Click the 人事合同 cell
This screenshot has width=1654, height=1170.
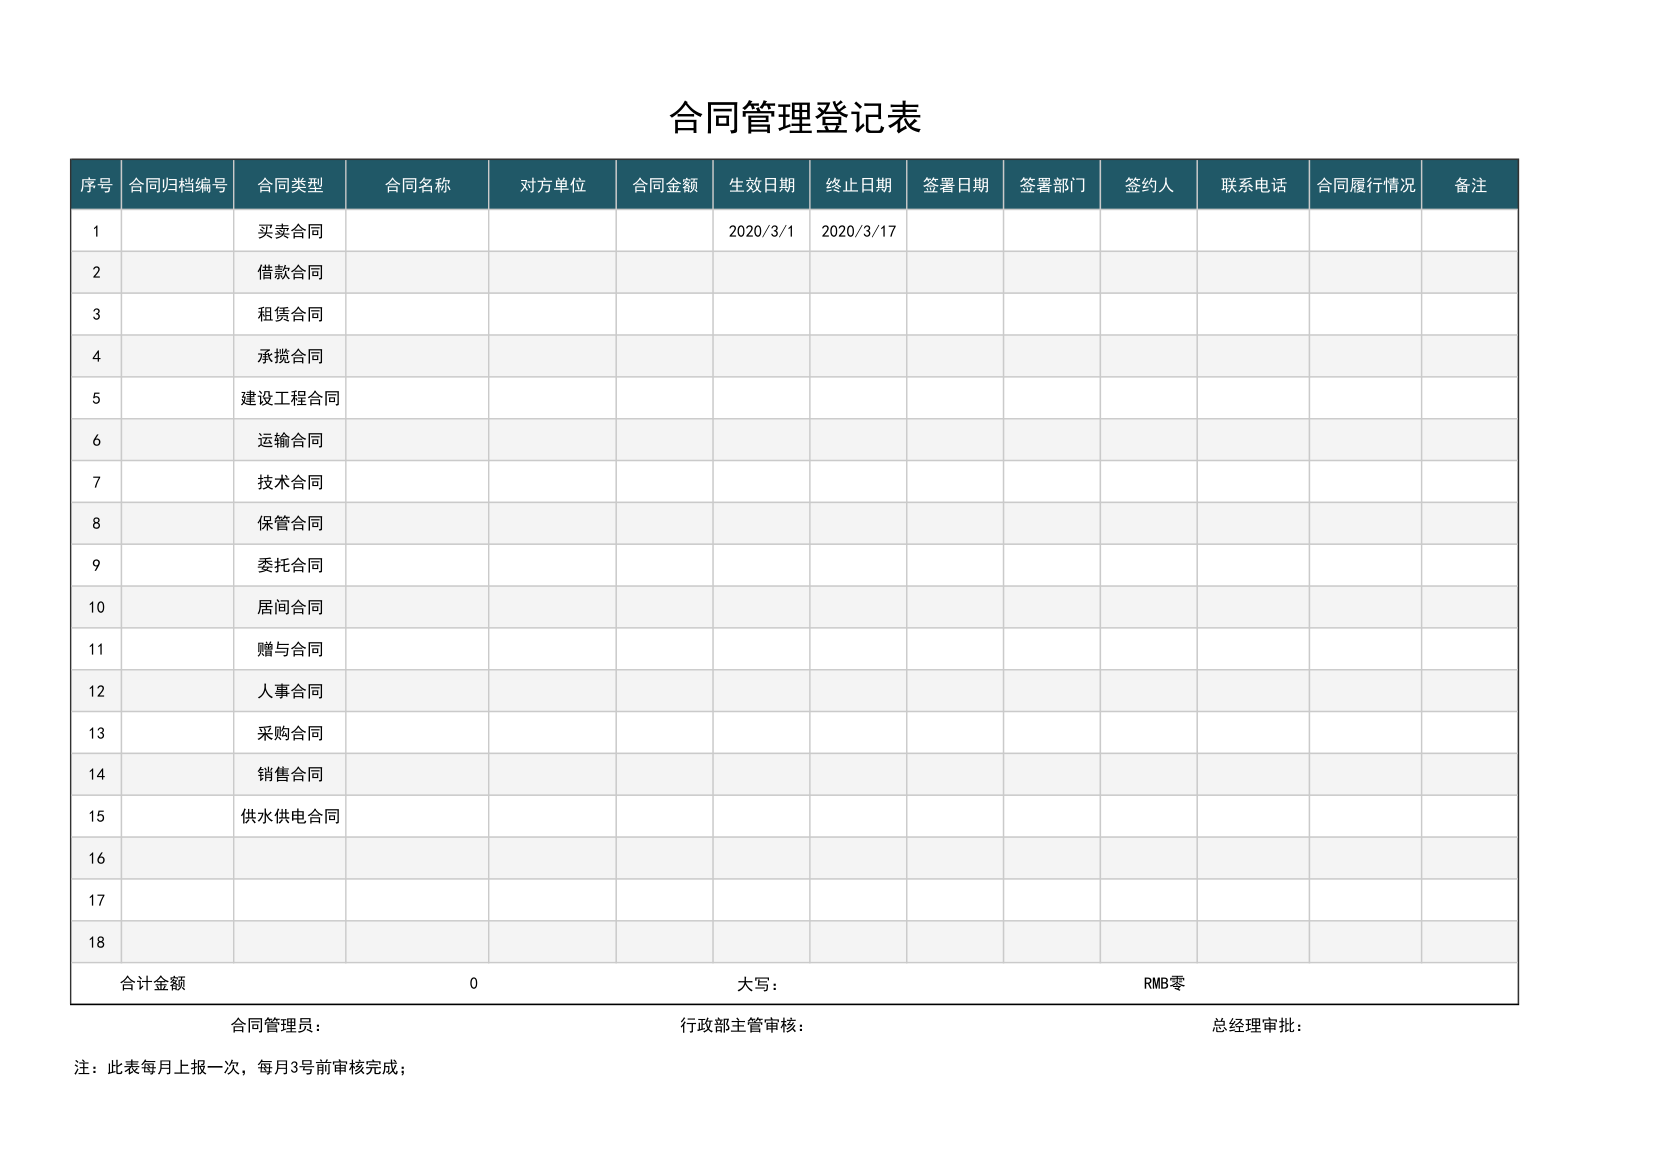[290, 691]
